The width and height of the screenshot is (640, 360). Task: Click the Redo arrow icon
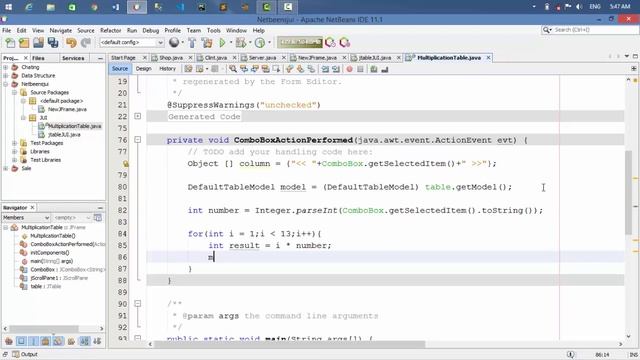tap(86, 42)
